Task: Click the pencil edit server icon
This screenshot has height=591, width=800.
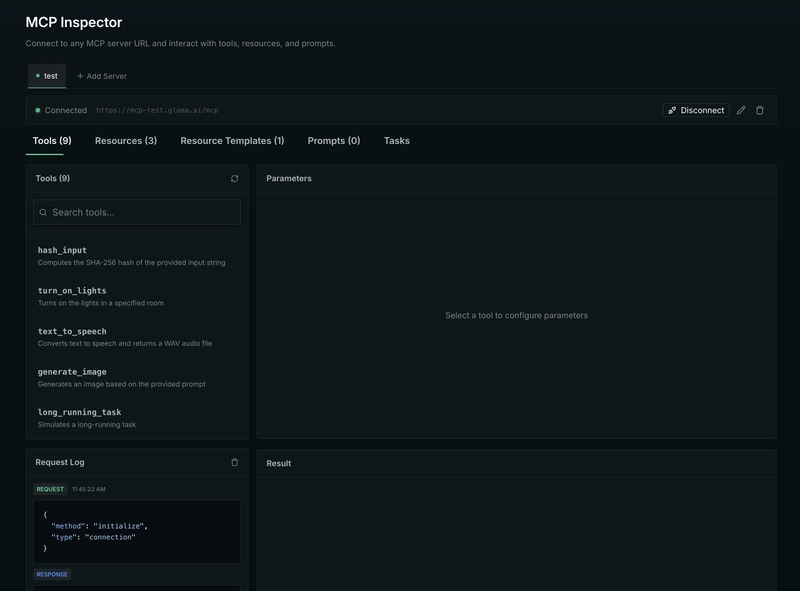Action: [741, 110]
